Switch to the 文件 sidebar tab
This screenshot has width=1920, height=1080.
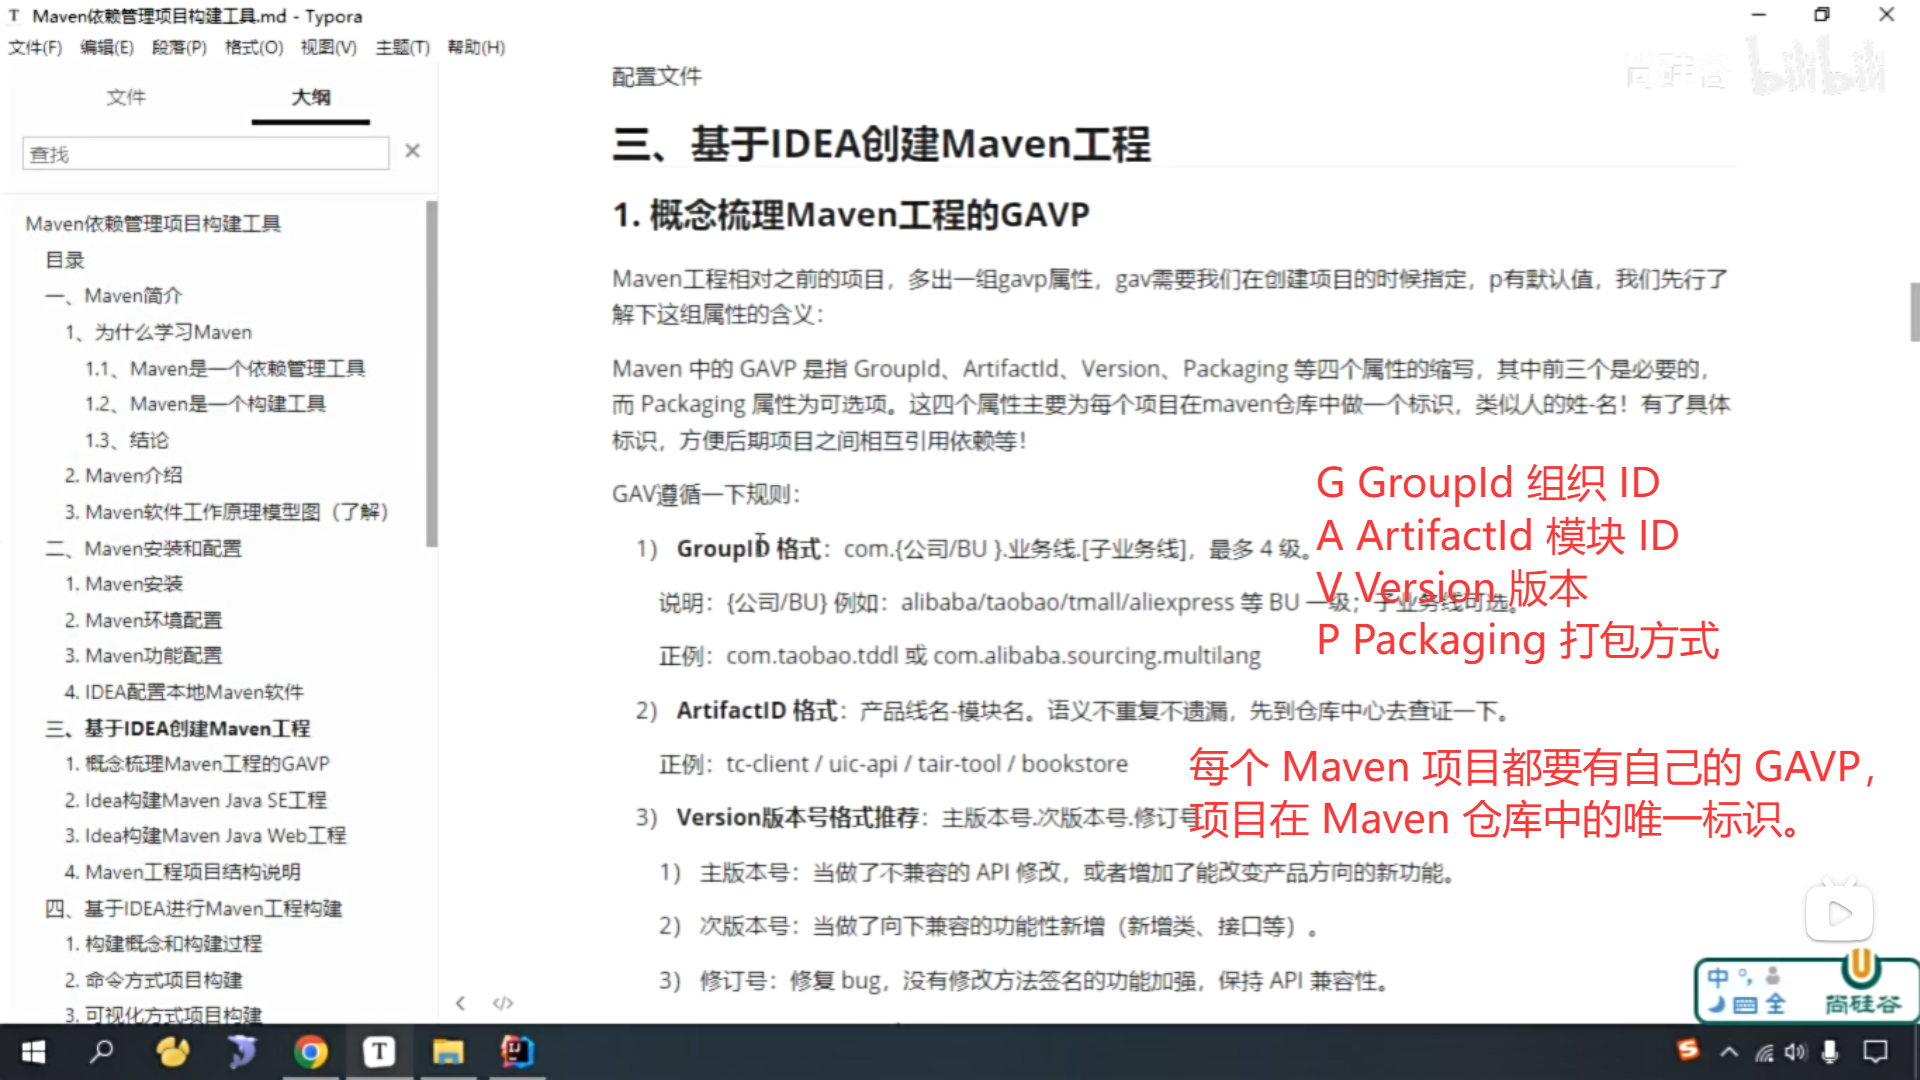tap(126, 97)
